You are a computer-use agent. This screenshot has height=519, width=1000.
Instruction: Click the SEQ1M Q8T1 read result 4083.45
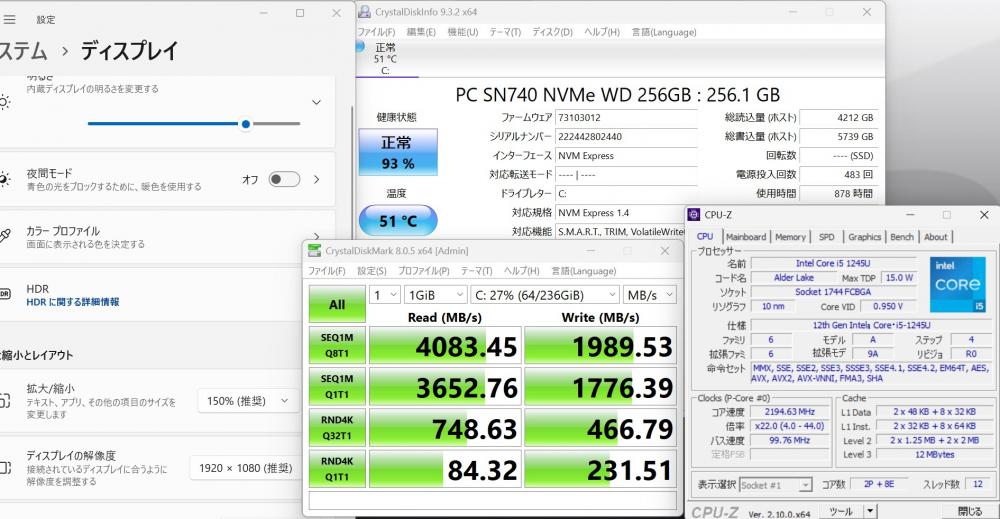click(x=445, y=346)
